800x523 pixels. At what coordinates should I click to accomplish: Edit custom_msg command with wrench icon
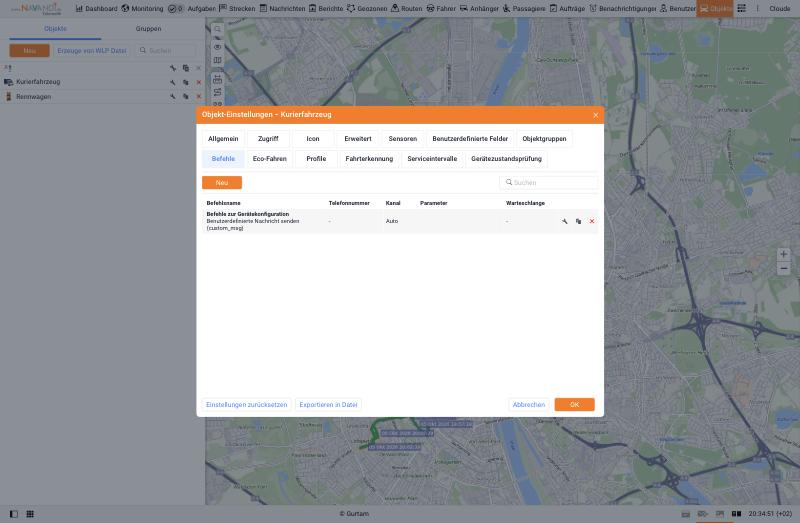point(564,221)
